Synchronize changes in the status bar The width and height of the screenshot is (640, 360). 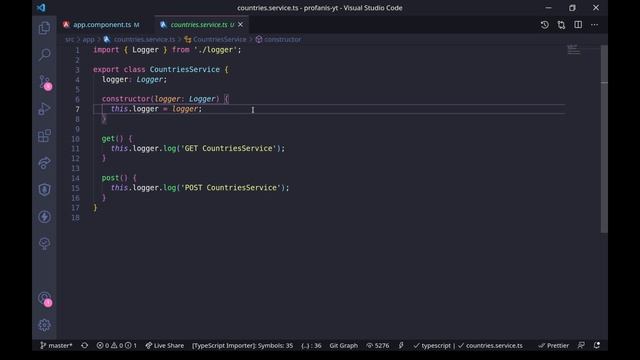(x=84, y=345)
